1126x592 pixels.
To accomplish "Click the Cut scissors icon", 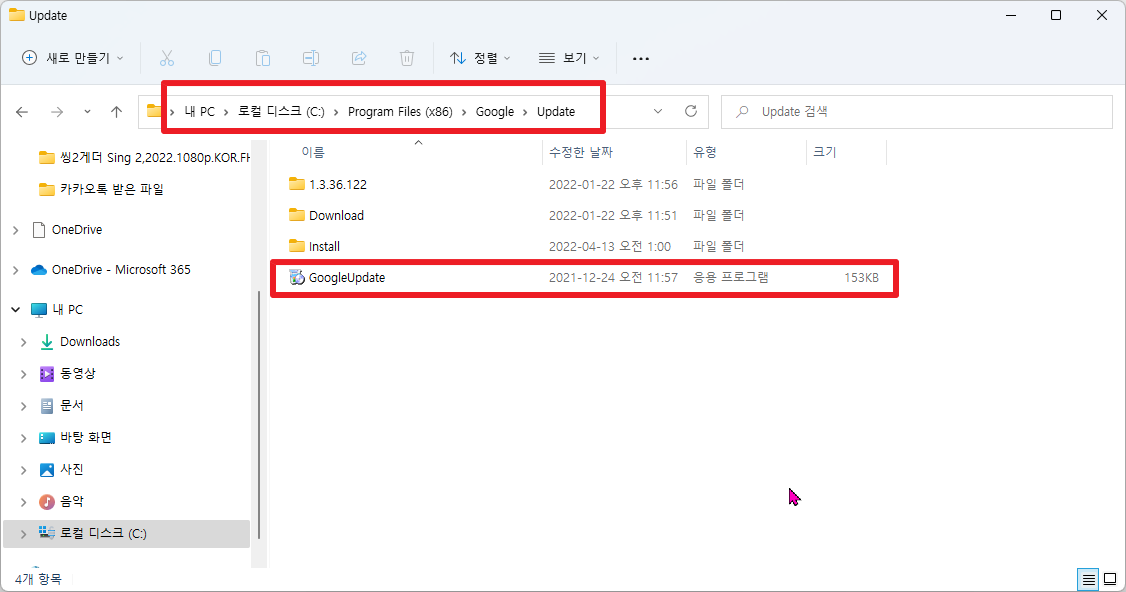I will [167, 58].
